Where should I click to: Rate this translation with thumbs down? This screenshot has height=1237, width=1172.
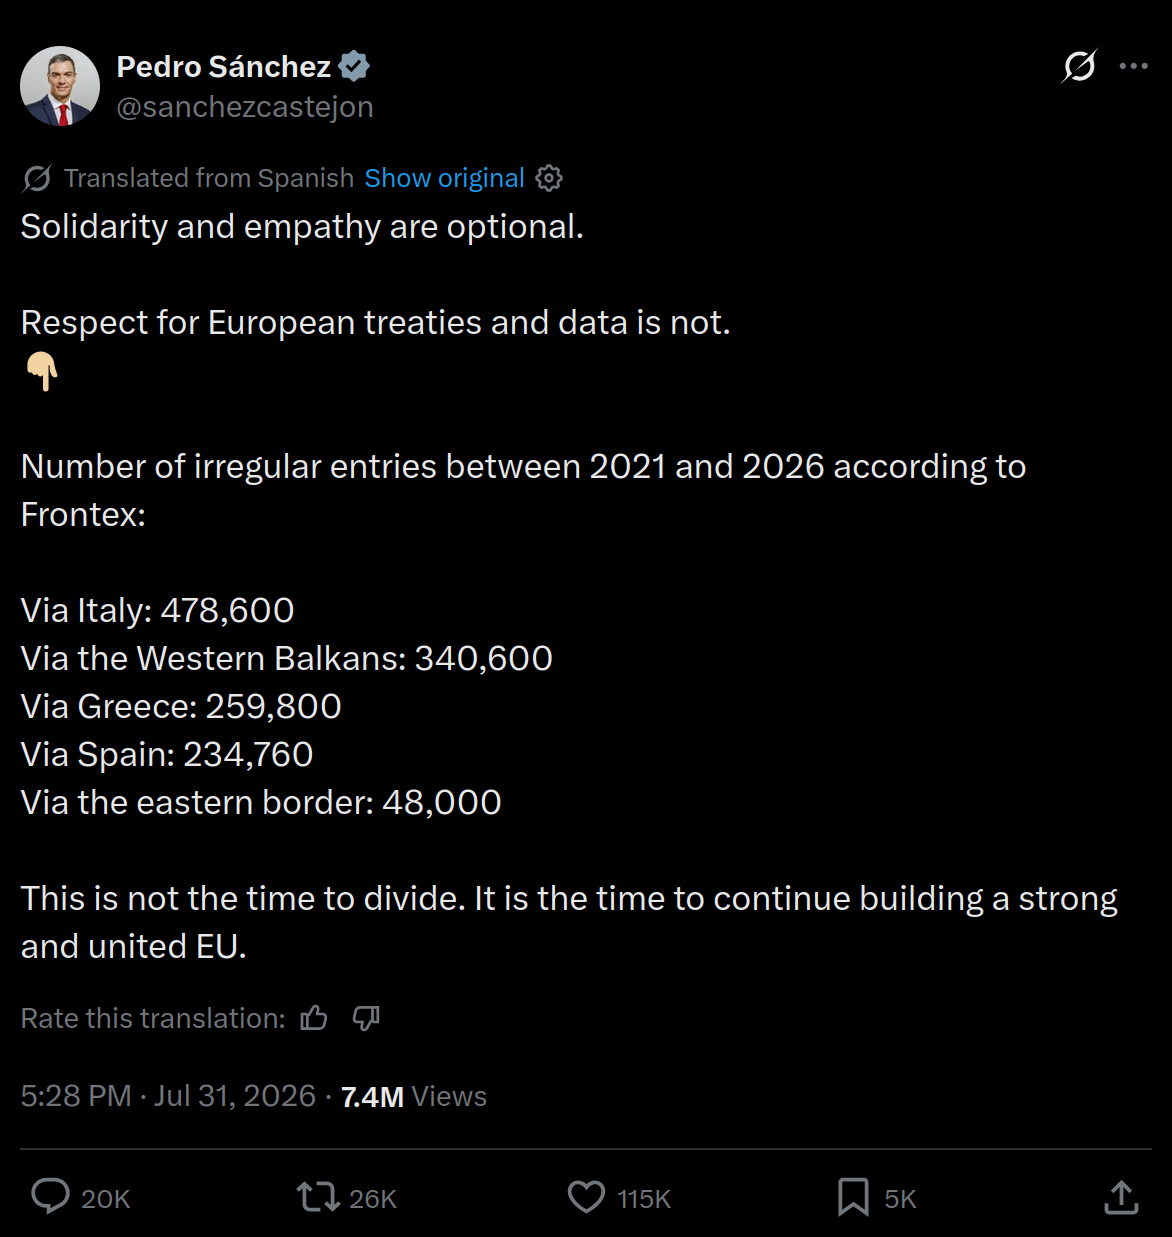click(366, 1018)
